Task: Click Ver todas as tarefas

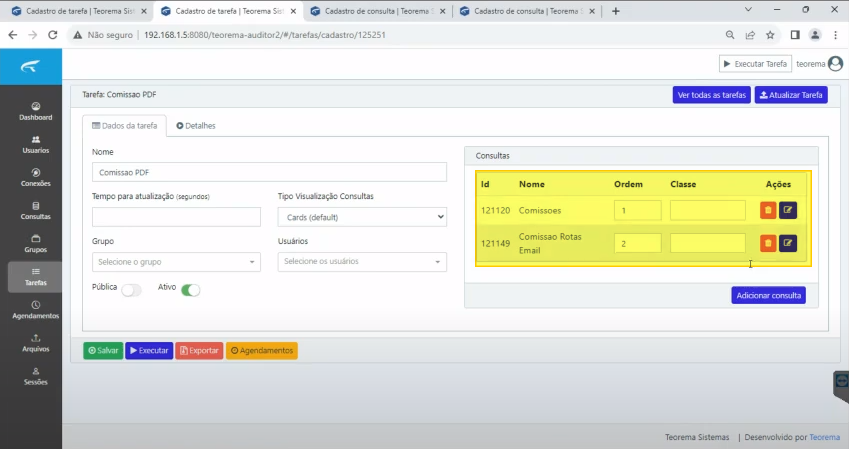Action: point(711,95)
